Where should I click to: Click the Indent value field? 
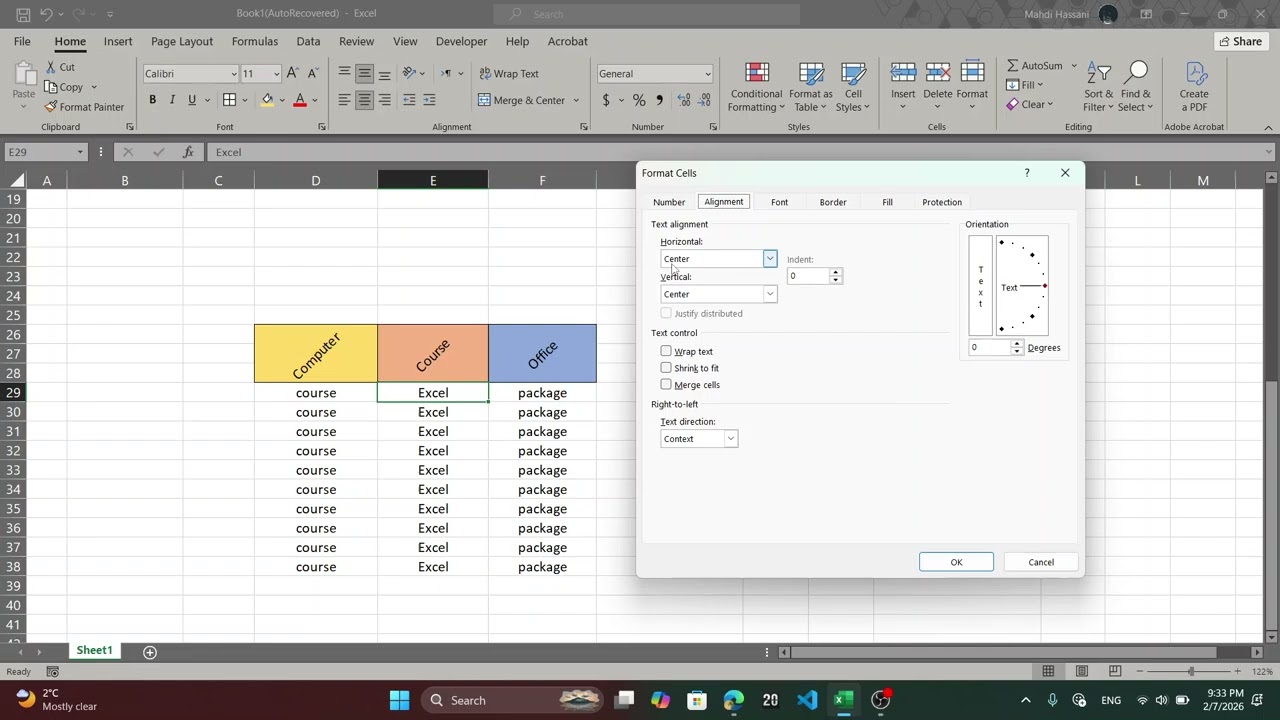click(x=809, y=276)
